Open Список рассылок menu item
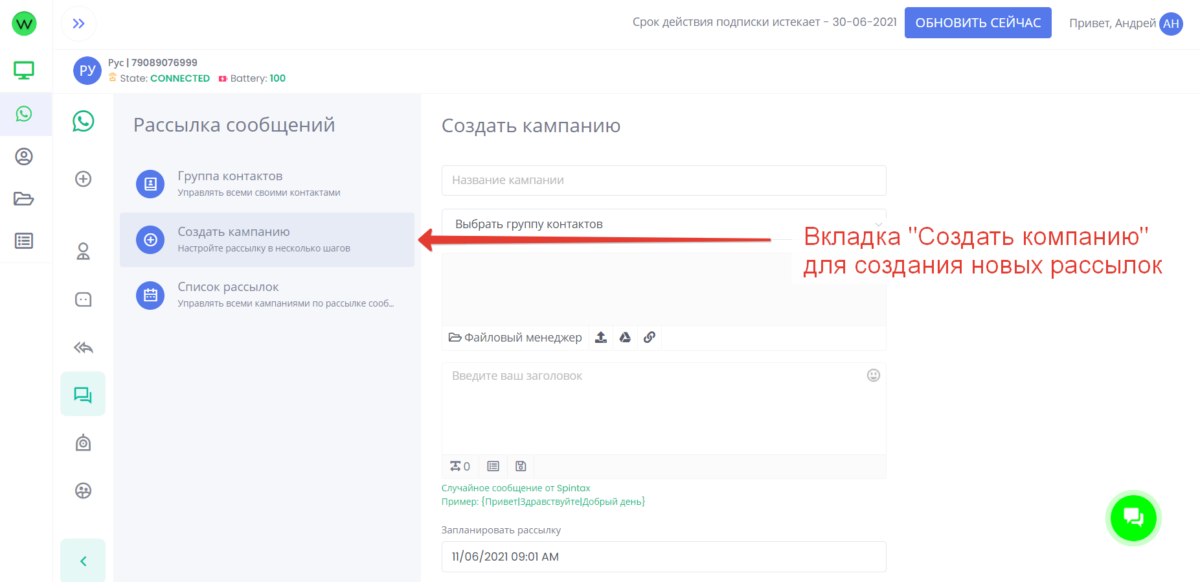The width and height of the screenshot is (1200, 582). (267, 294)
